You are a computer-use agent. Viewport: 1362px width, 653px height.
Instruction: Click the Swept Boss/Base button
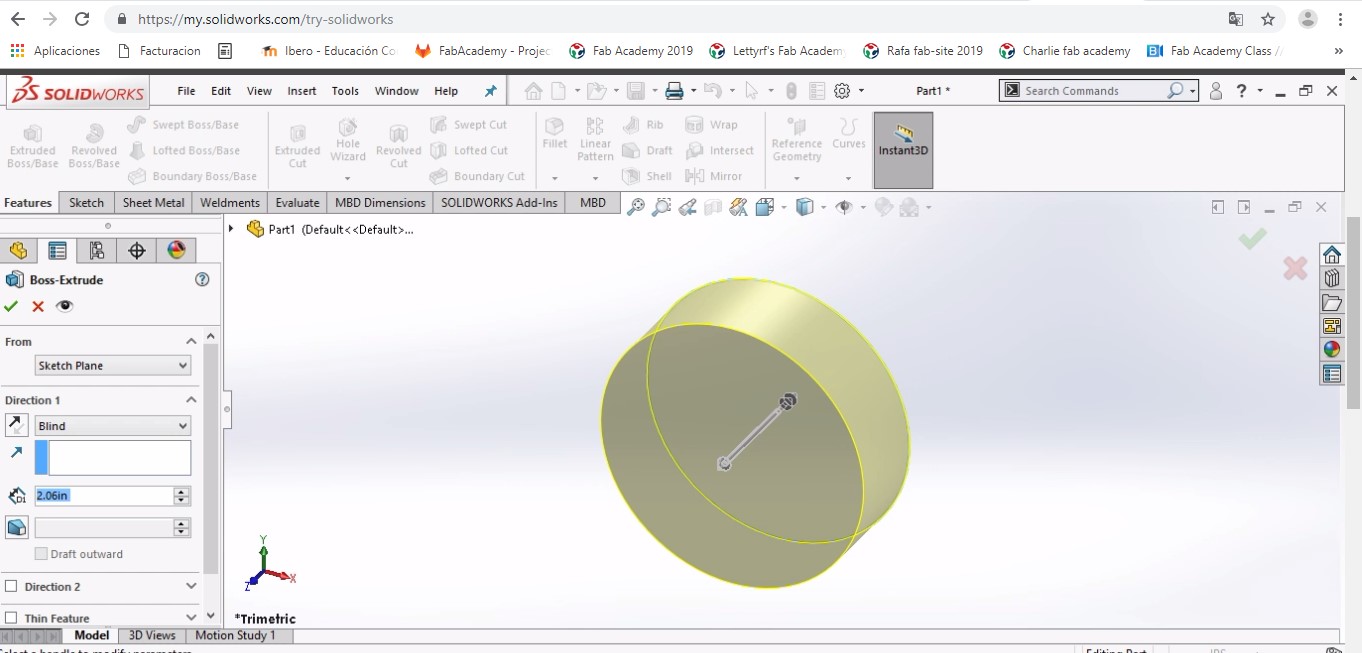tap(184, 125)
